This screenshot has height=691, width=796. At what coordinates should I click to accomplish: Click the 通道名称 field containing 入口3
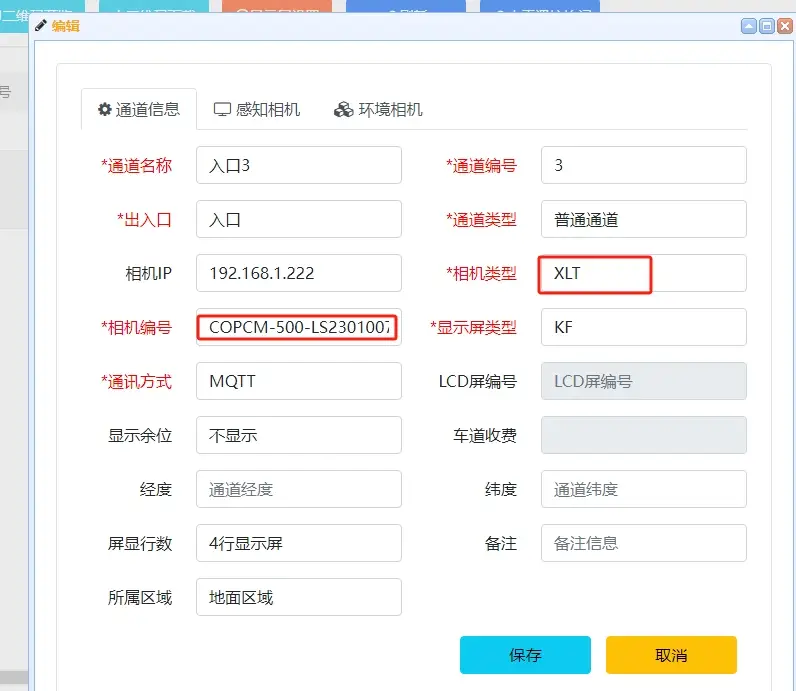pos(298,165)
